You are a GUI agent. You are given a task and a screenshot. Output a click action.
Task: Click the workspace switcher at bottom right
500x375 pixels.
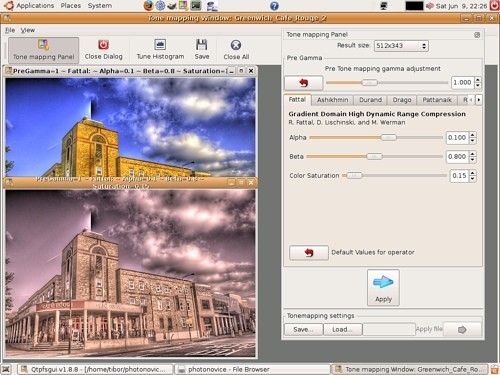pyautogui.click(x=494, y=369)
